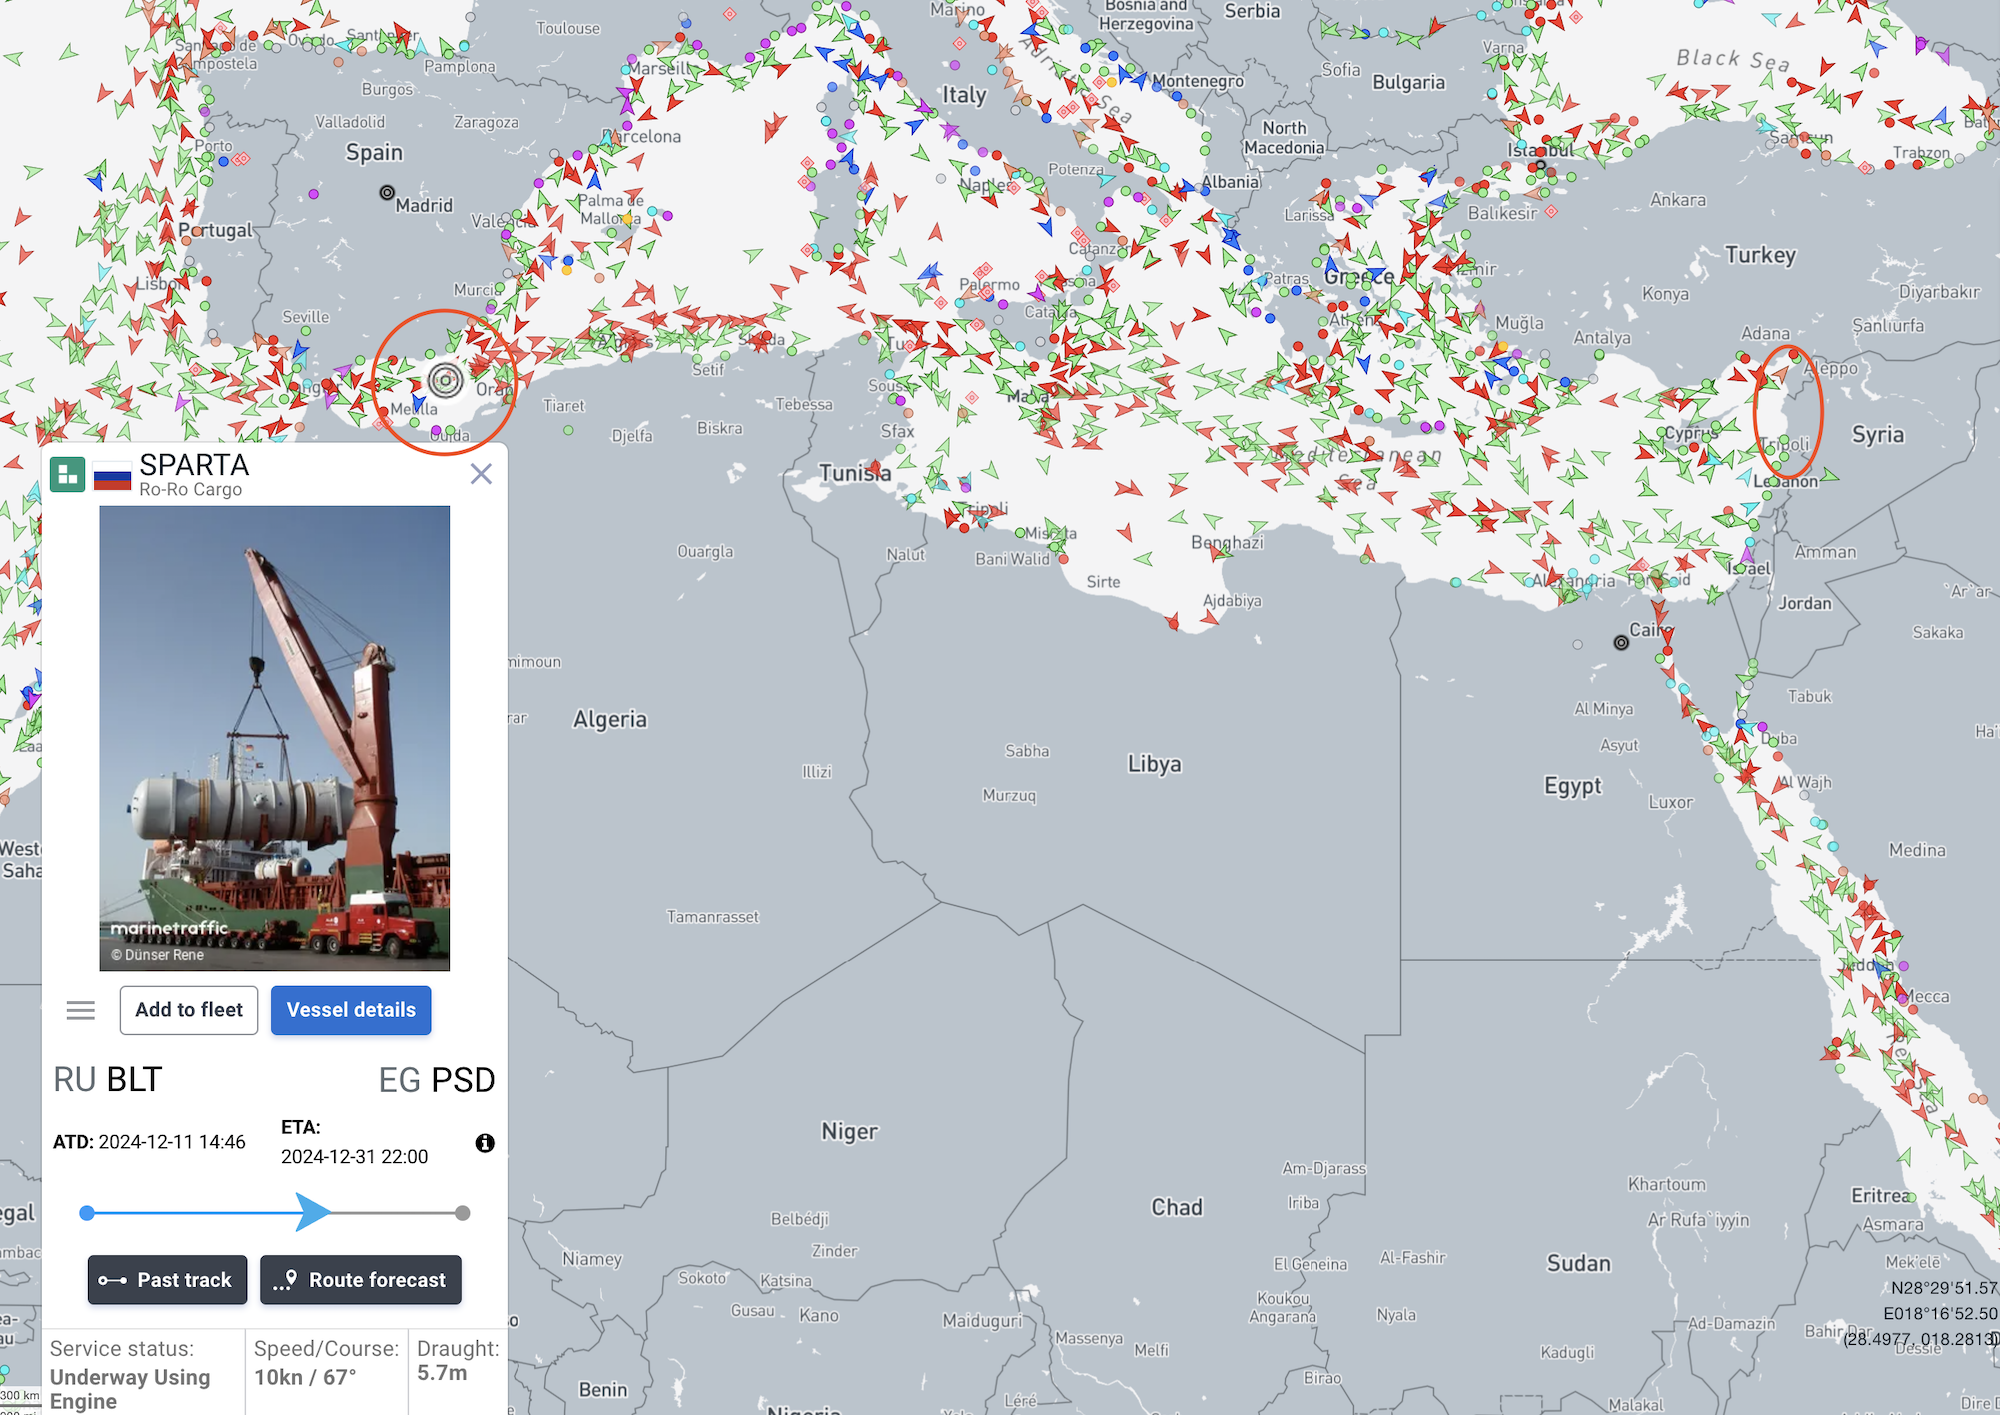Show the vessel's Past track

click(x=167, y=1280)
